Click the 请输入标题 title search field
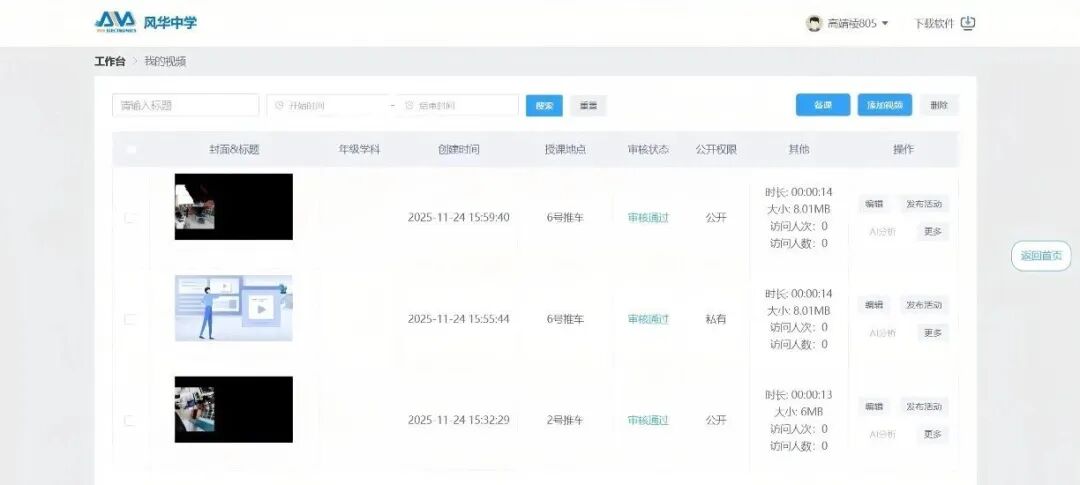 point(185,105)
